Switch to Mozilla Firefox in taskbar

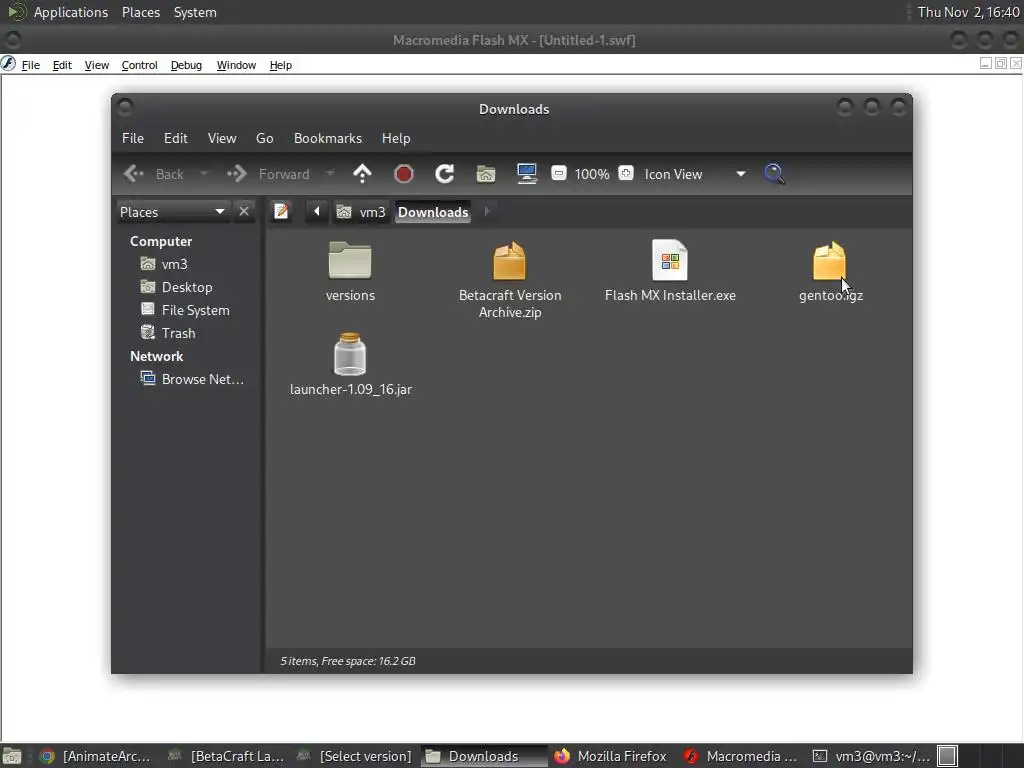pos(611,756)
